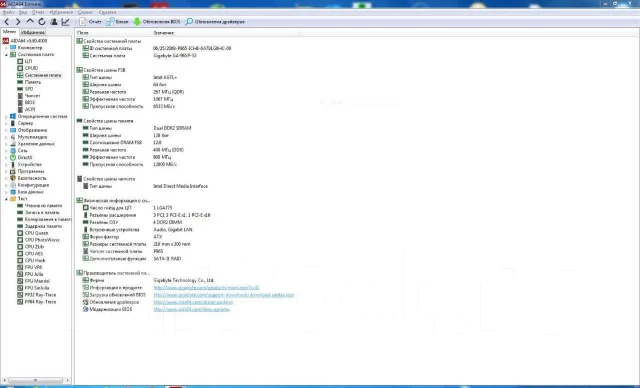Image resolution: width=640 pixels, height=388 pixels.
Task: Click the Поле column header
Action: (113, 33)
